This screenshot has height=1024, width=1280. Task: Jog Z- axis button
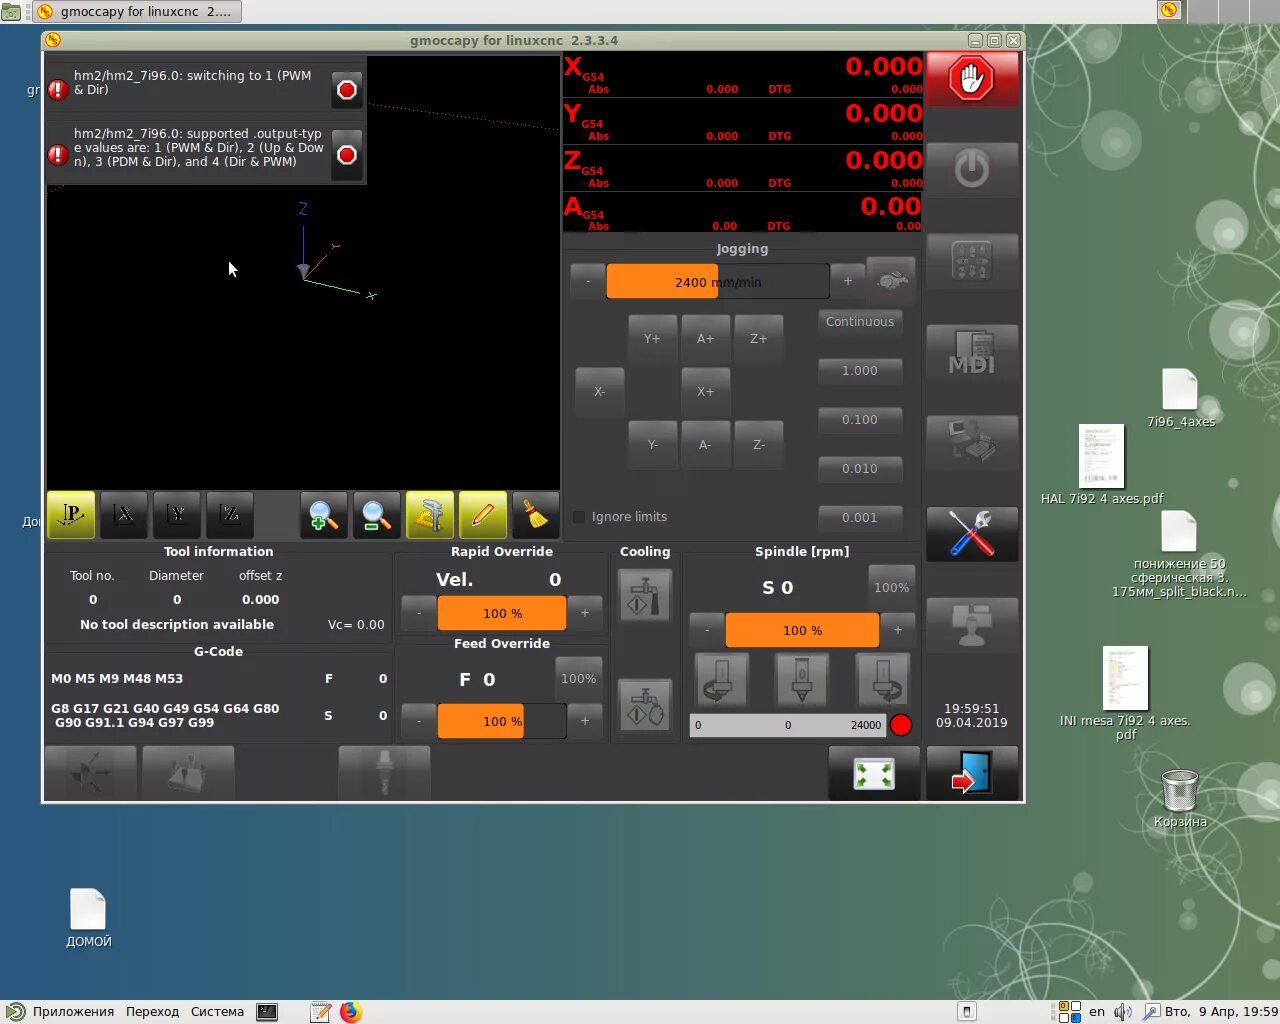(x=759, y=445)
